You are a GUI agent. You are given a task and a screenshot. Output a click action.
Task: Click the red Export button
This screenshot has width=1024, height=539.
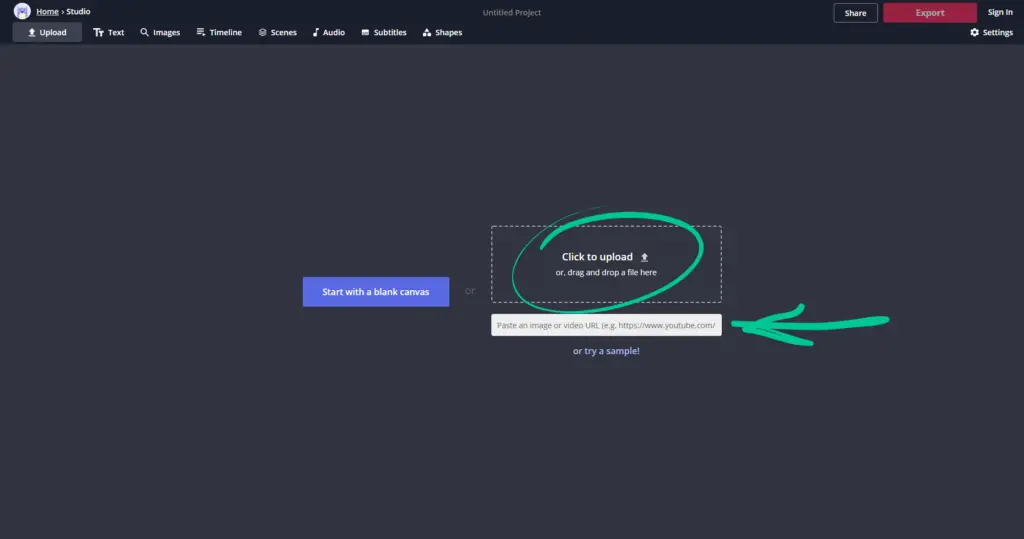tap(929, 13)
